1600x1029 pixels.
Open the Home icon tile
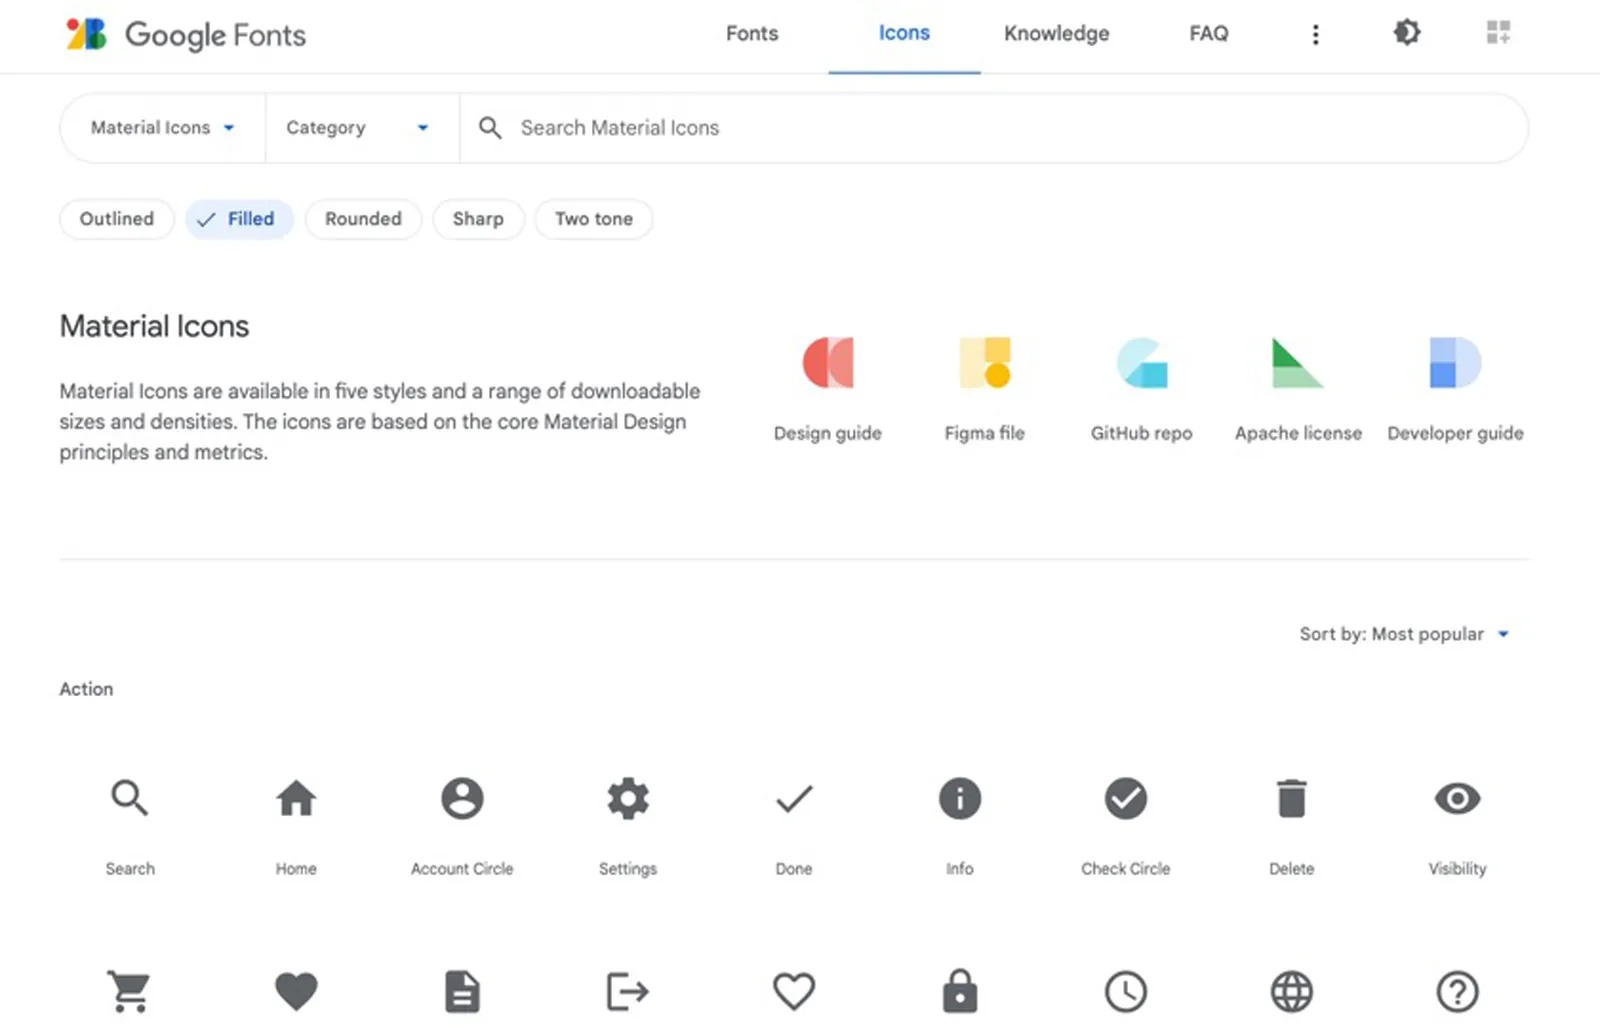coord(296,799)
